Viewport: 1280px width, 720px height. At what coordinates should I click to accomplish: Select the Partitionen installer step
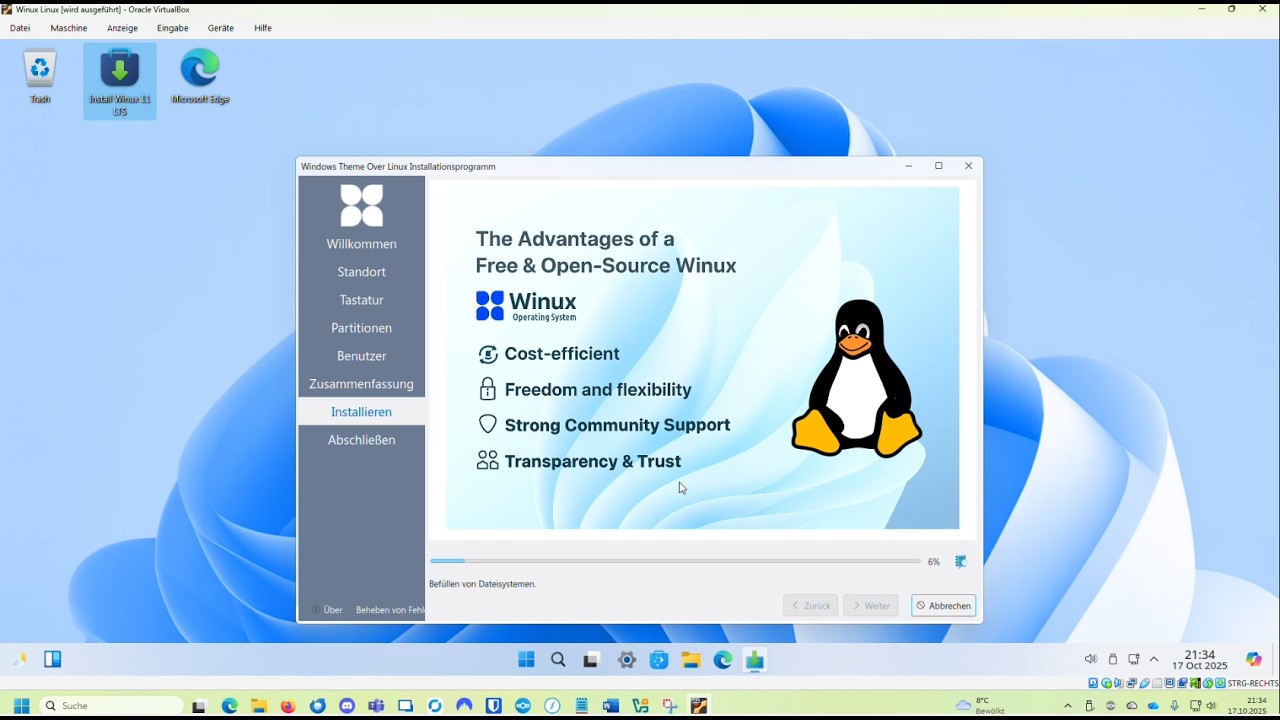point(361,328)
